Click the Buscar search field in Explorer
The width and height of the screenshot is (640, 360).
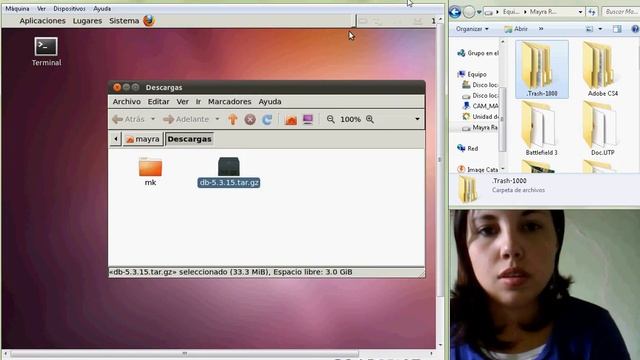click(x=620, y=12)
